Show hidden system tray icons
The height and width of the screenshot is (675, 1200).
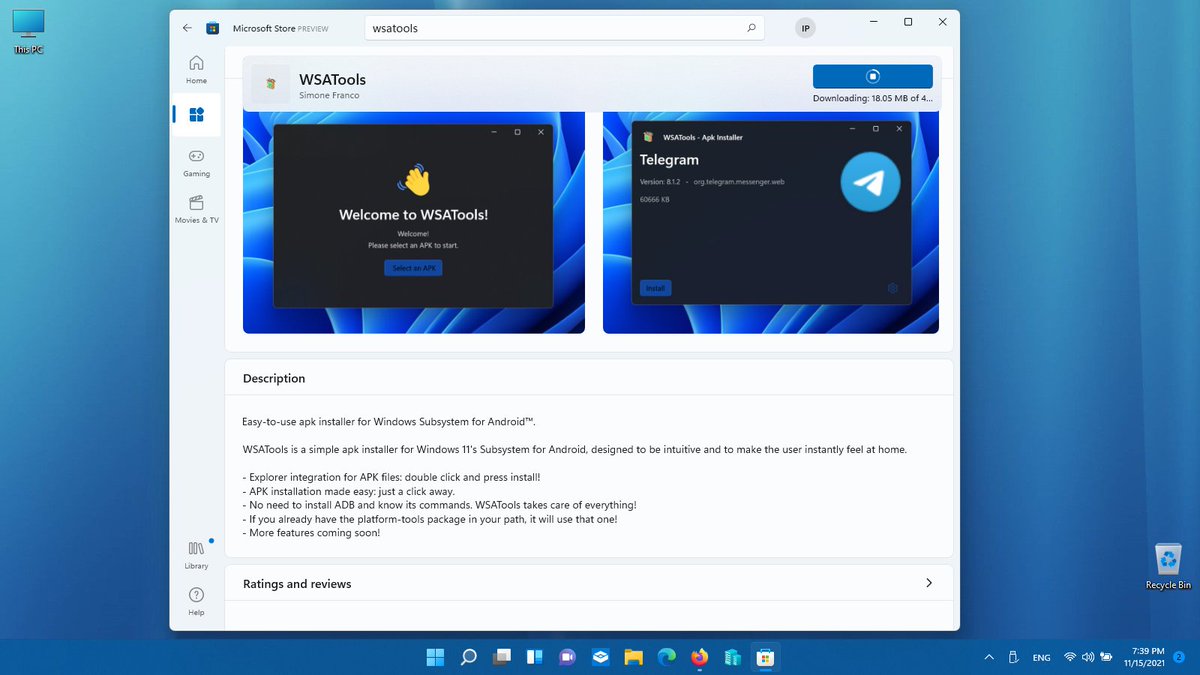(x=989, y=657)
